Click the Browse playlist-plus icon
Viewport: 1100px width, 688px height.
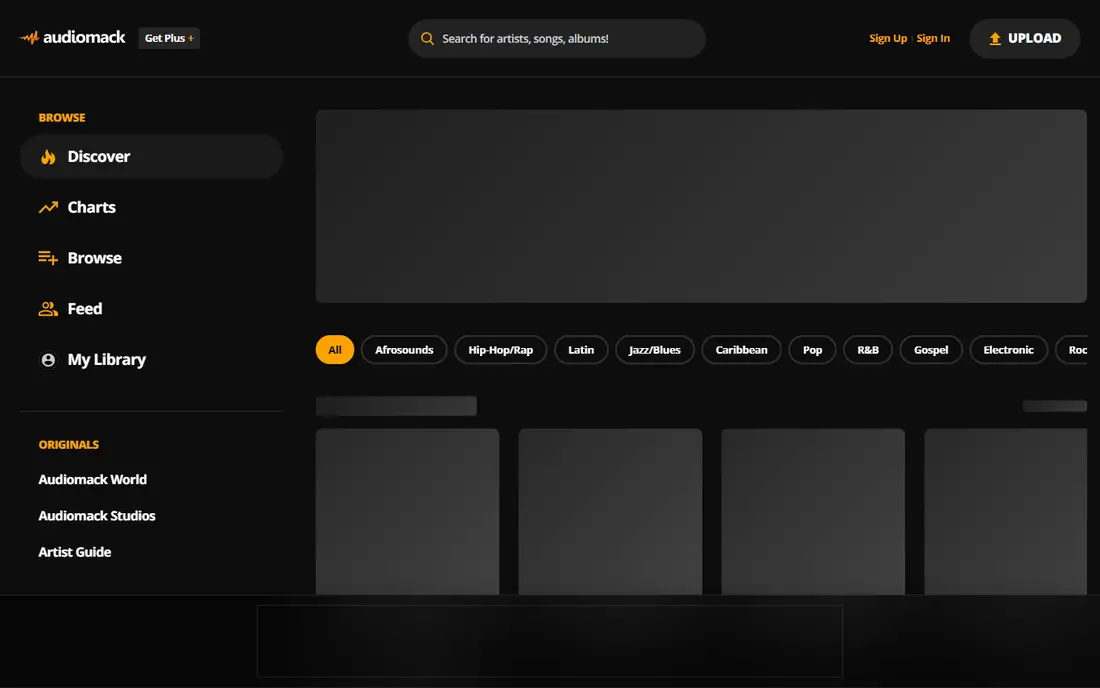(48, 258)
